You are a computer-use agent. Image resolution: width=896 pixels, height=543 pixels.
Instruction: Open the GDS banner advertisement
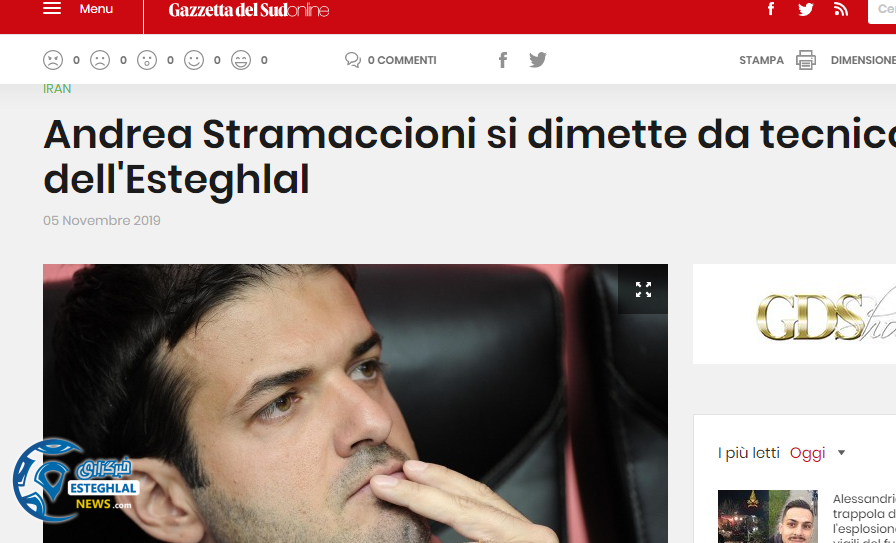[x=794, y=314]
